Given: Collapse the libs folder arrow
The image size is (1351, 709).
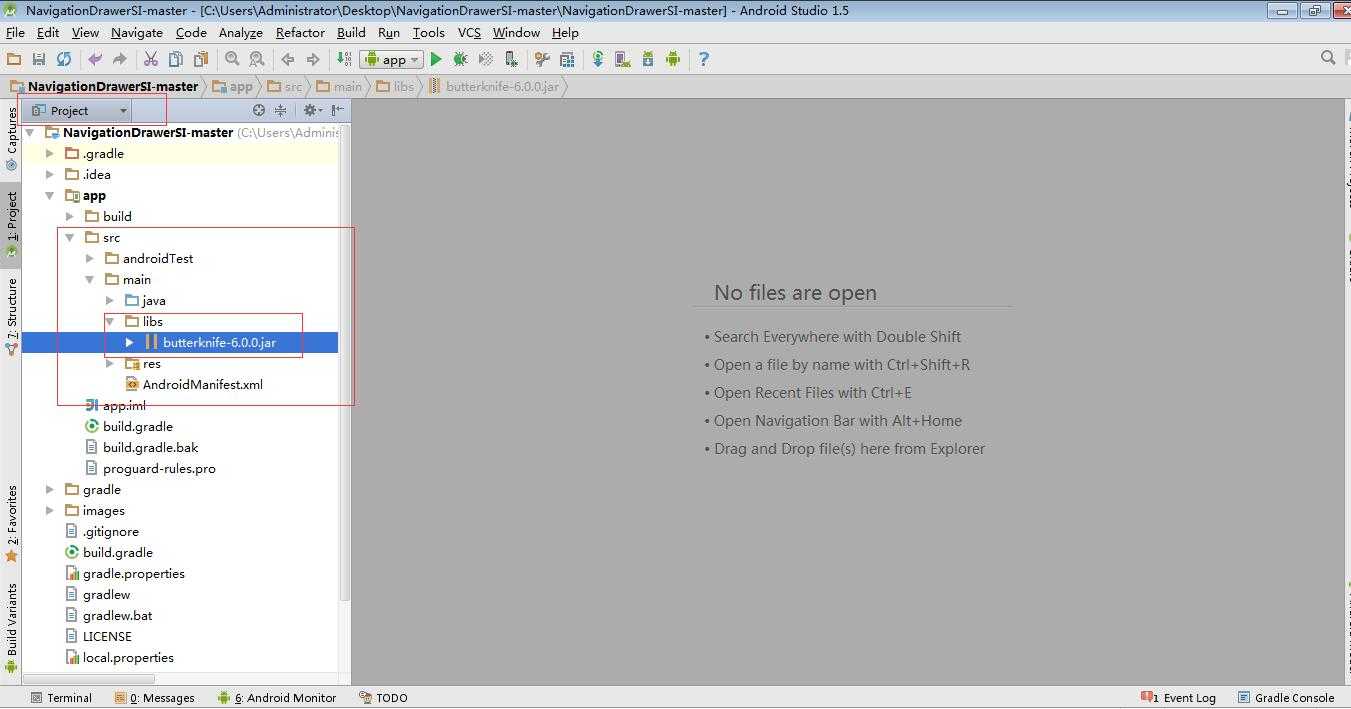Looking at the screenshot, I should (110, 321).
